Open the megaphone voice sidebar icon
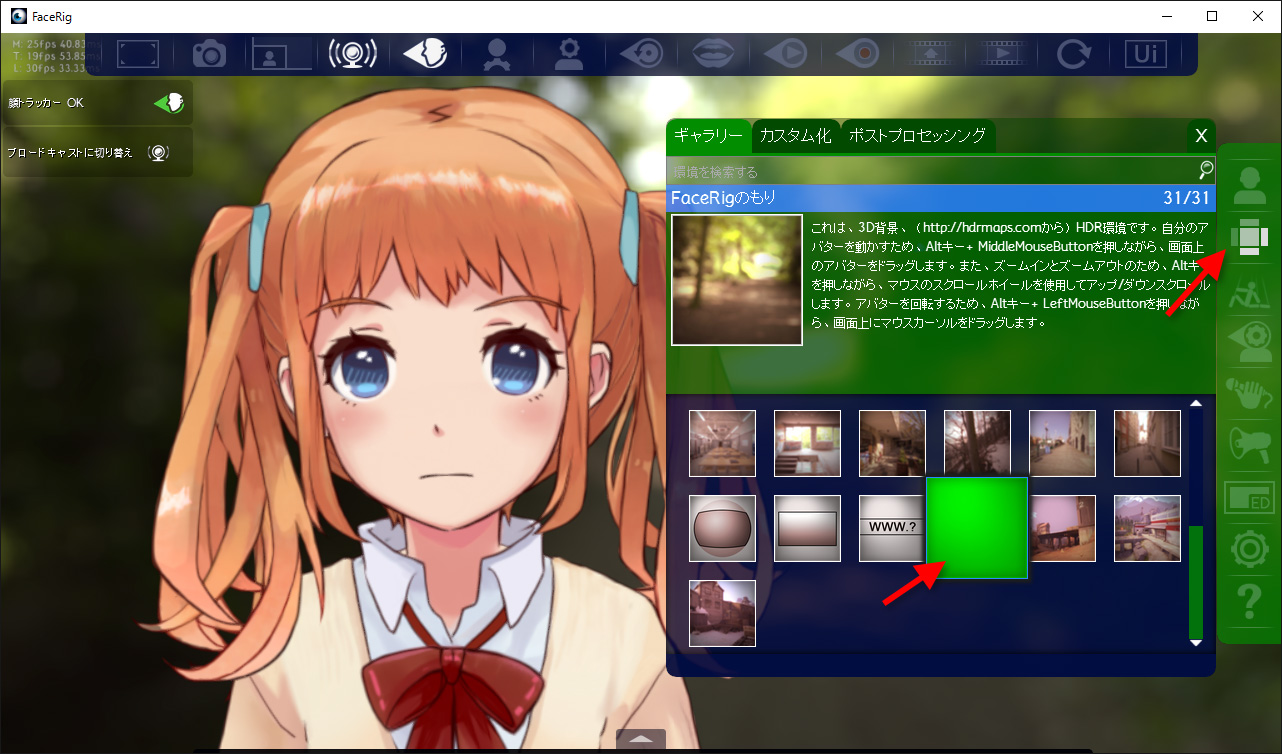The image size is (1282, 754). [x=1249, y=445]
